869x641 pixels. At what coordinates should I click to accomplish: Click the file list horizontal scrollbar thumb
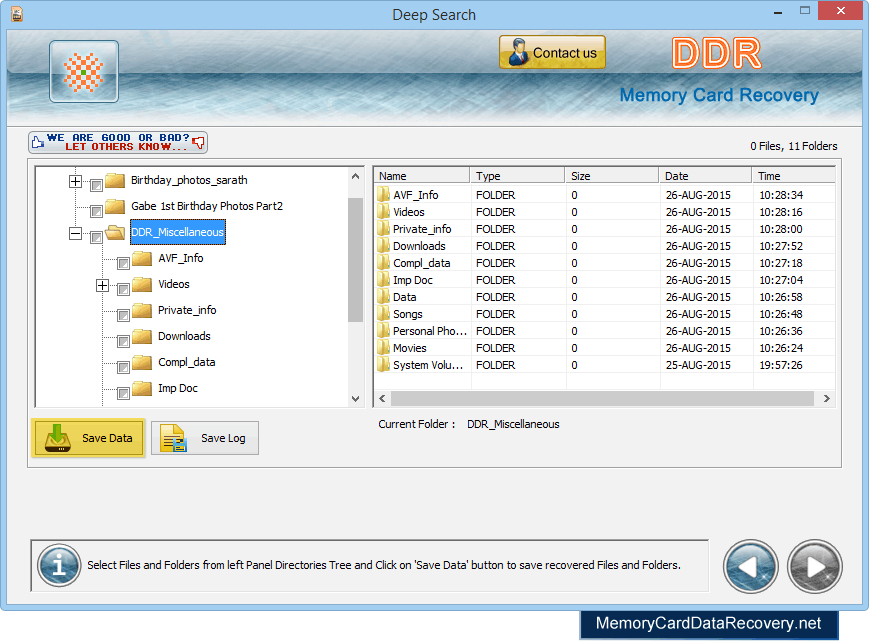(602, 398)
